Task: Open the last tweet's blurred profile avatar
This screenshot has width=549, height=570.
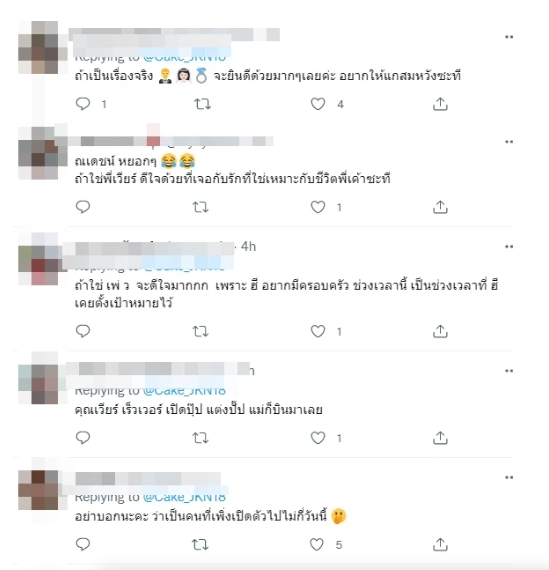Action: 38,490
